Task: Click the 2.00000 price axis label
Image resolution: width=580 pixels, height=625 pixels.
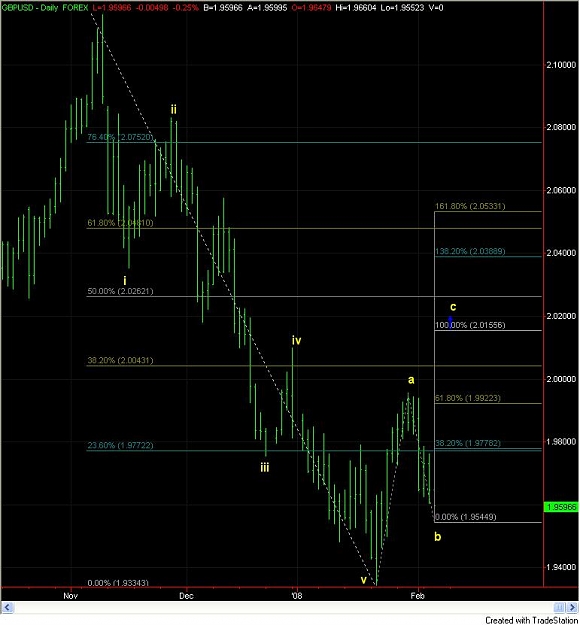Action: click(x=561, y=378)
